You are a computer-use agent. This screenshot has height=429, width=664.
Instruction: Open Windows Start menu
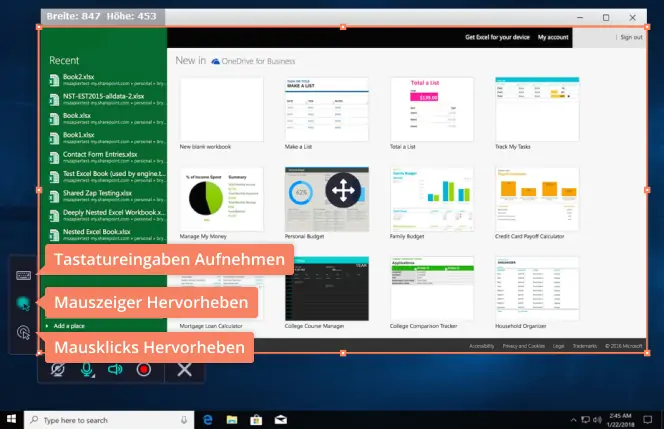coord(11,419)
